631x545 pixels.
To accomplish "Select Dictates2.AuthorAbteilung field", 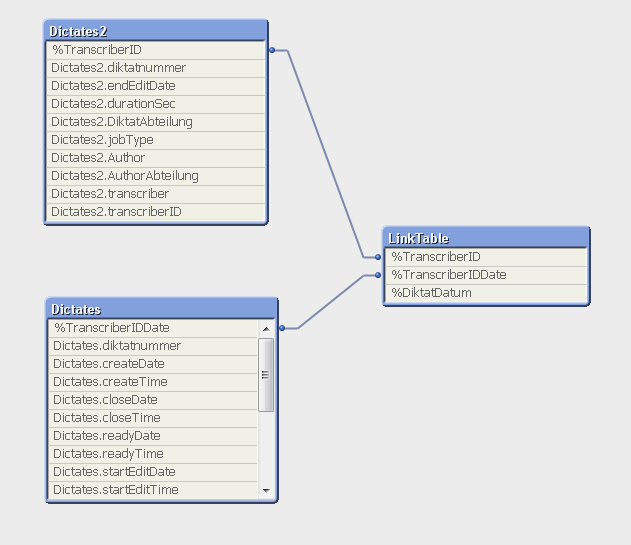I will tap(156, 176).
